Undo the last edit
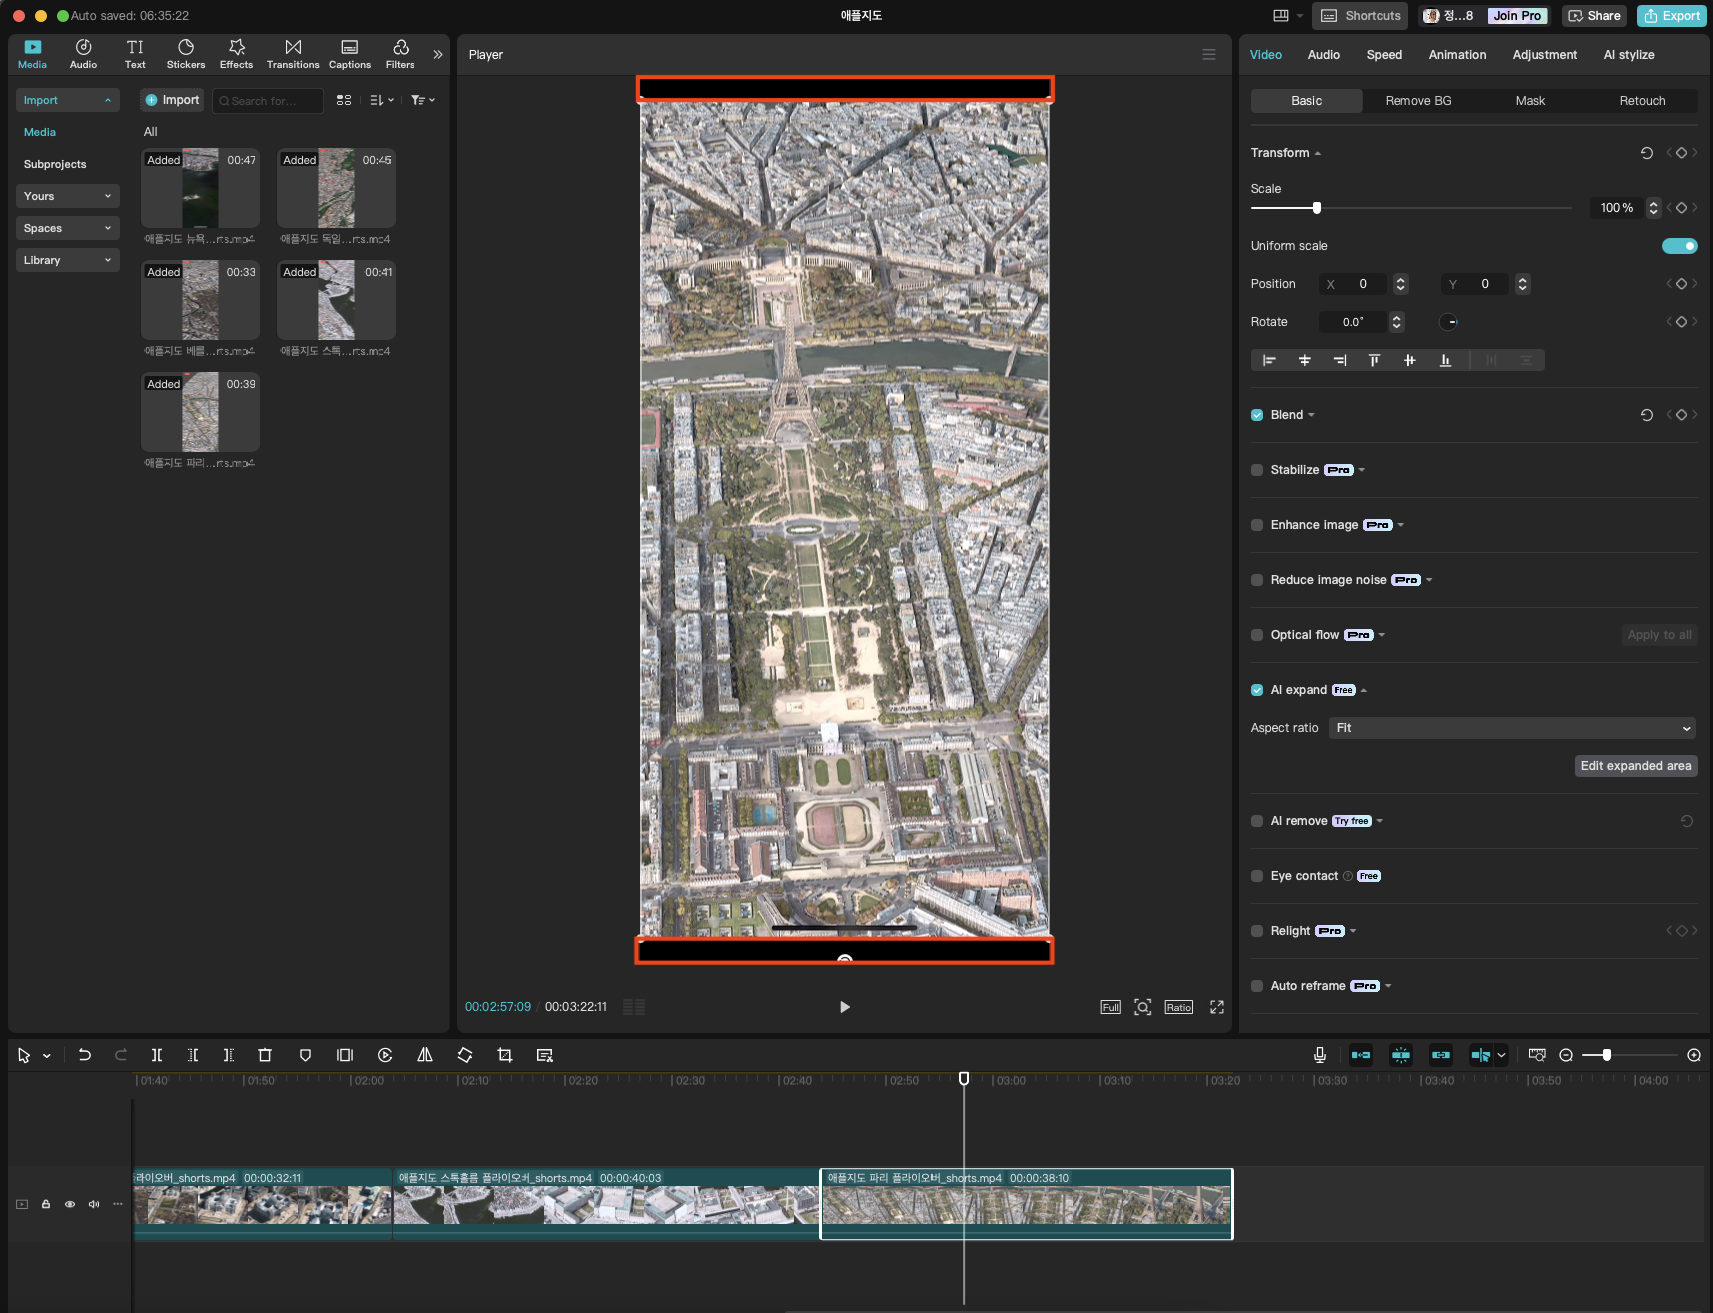This screenshot has width=1713, height=1313. click(x=85, y=1055)
